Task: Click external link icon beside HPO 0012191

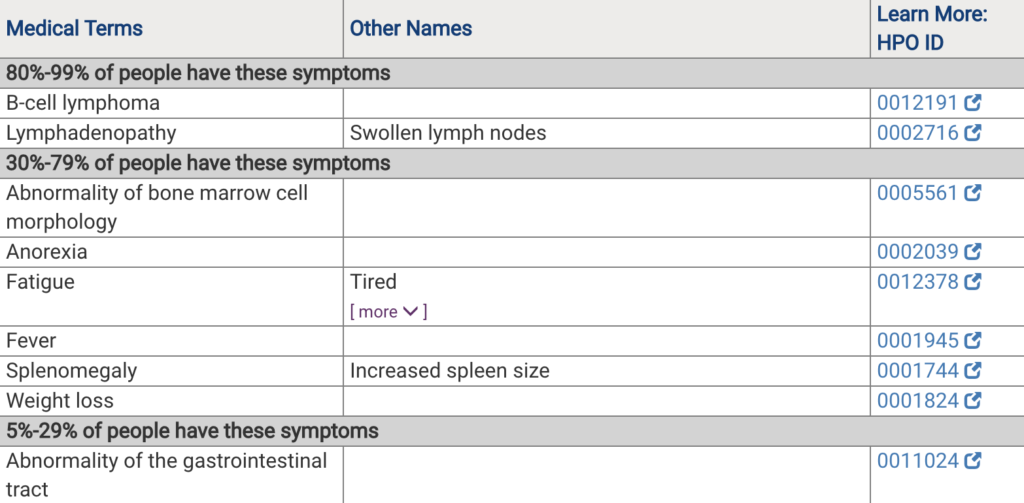Action: pyautogui.click(x=973, y=103)
